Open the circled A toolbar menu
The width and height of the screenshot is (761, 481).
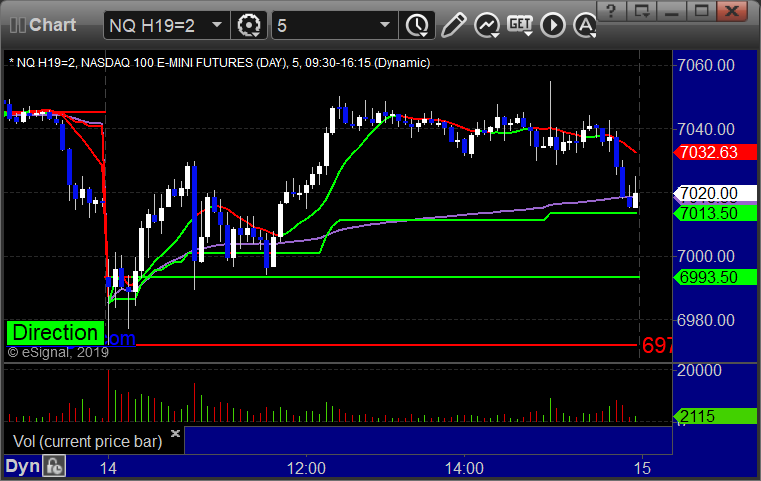585,25
